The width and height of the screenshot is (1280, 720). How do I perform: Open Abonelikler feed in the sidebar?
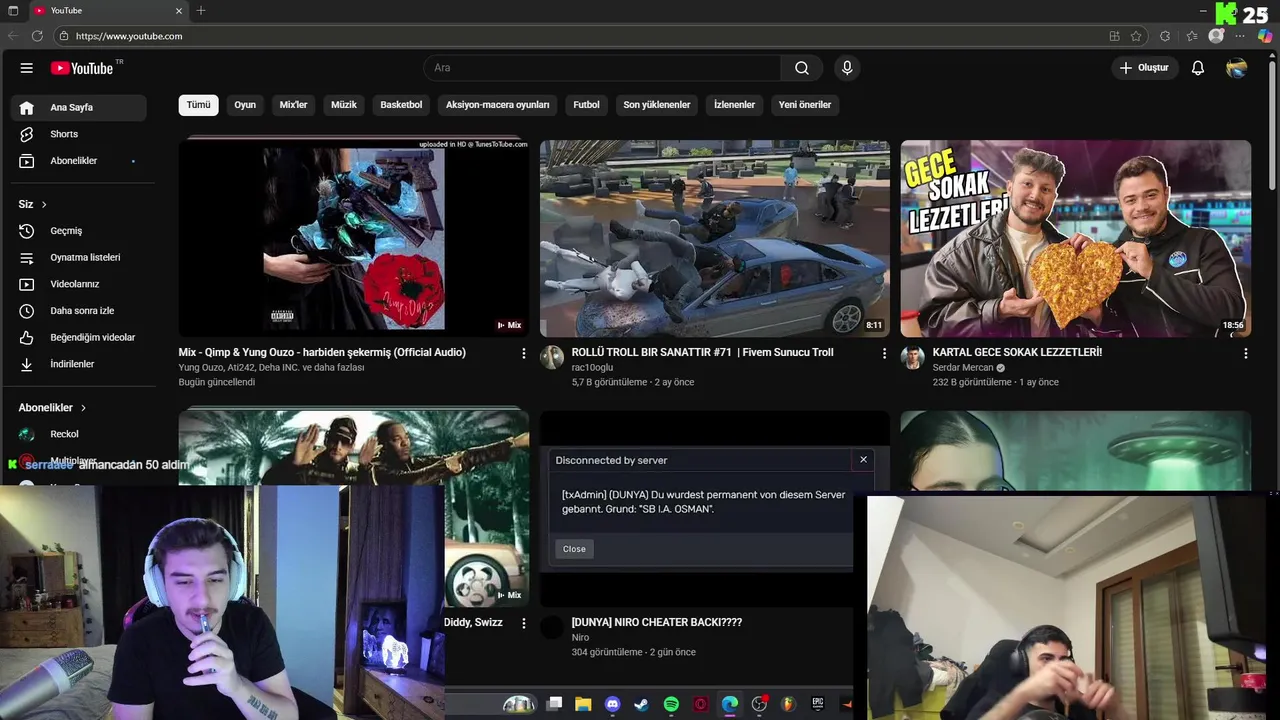[79, 161]
